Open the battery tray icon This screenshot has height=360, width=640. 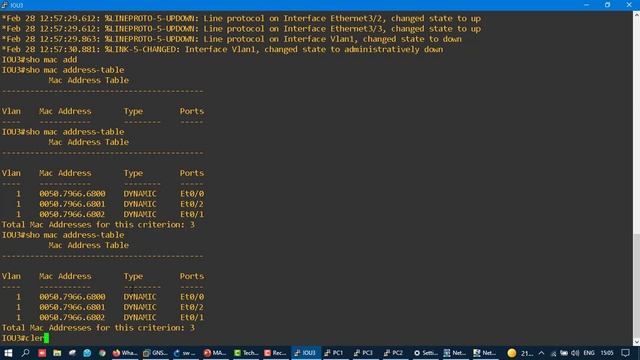(564, 353)
